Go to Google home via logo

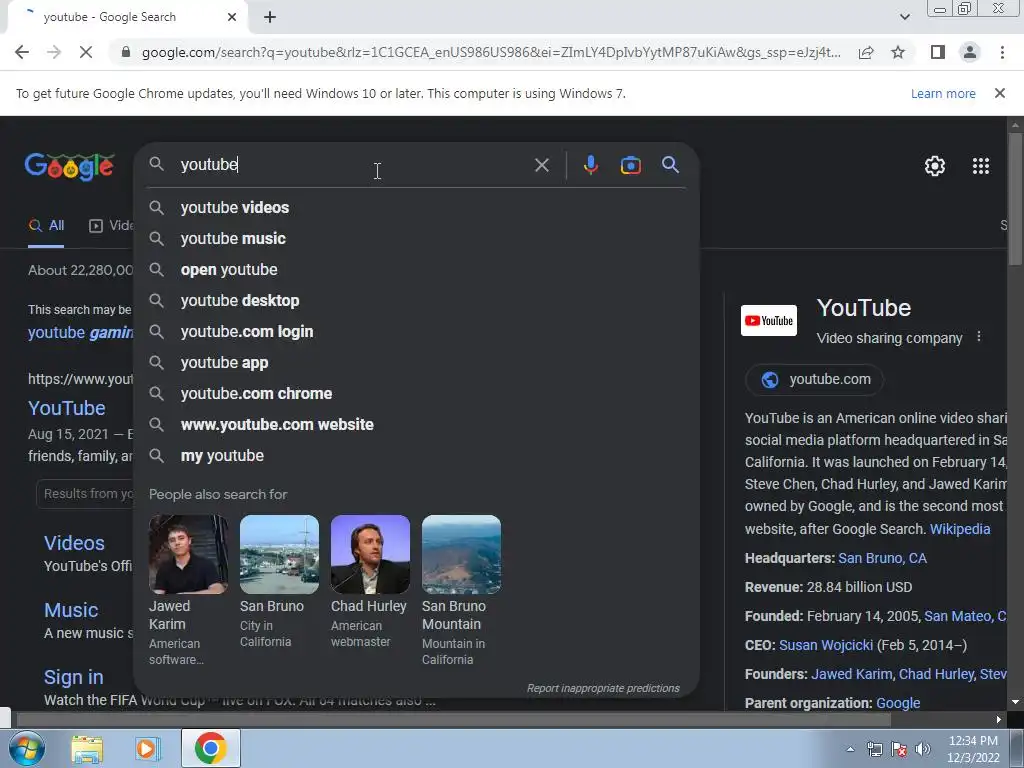coord(70,166)
